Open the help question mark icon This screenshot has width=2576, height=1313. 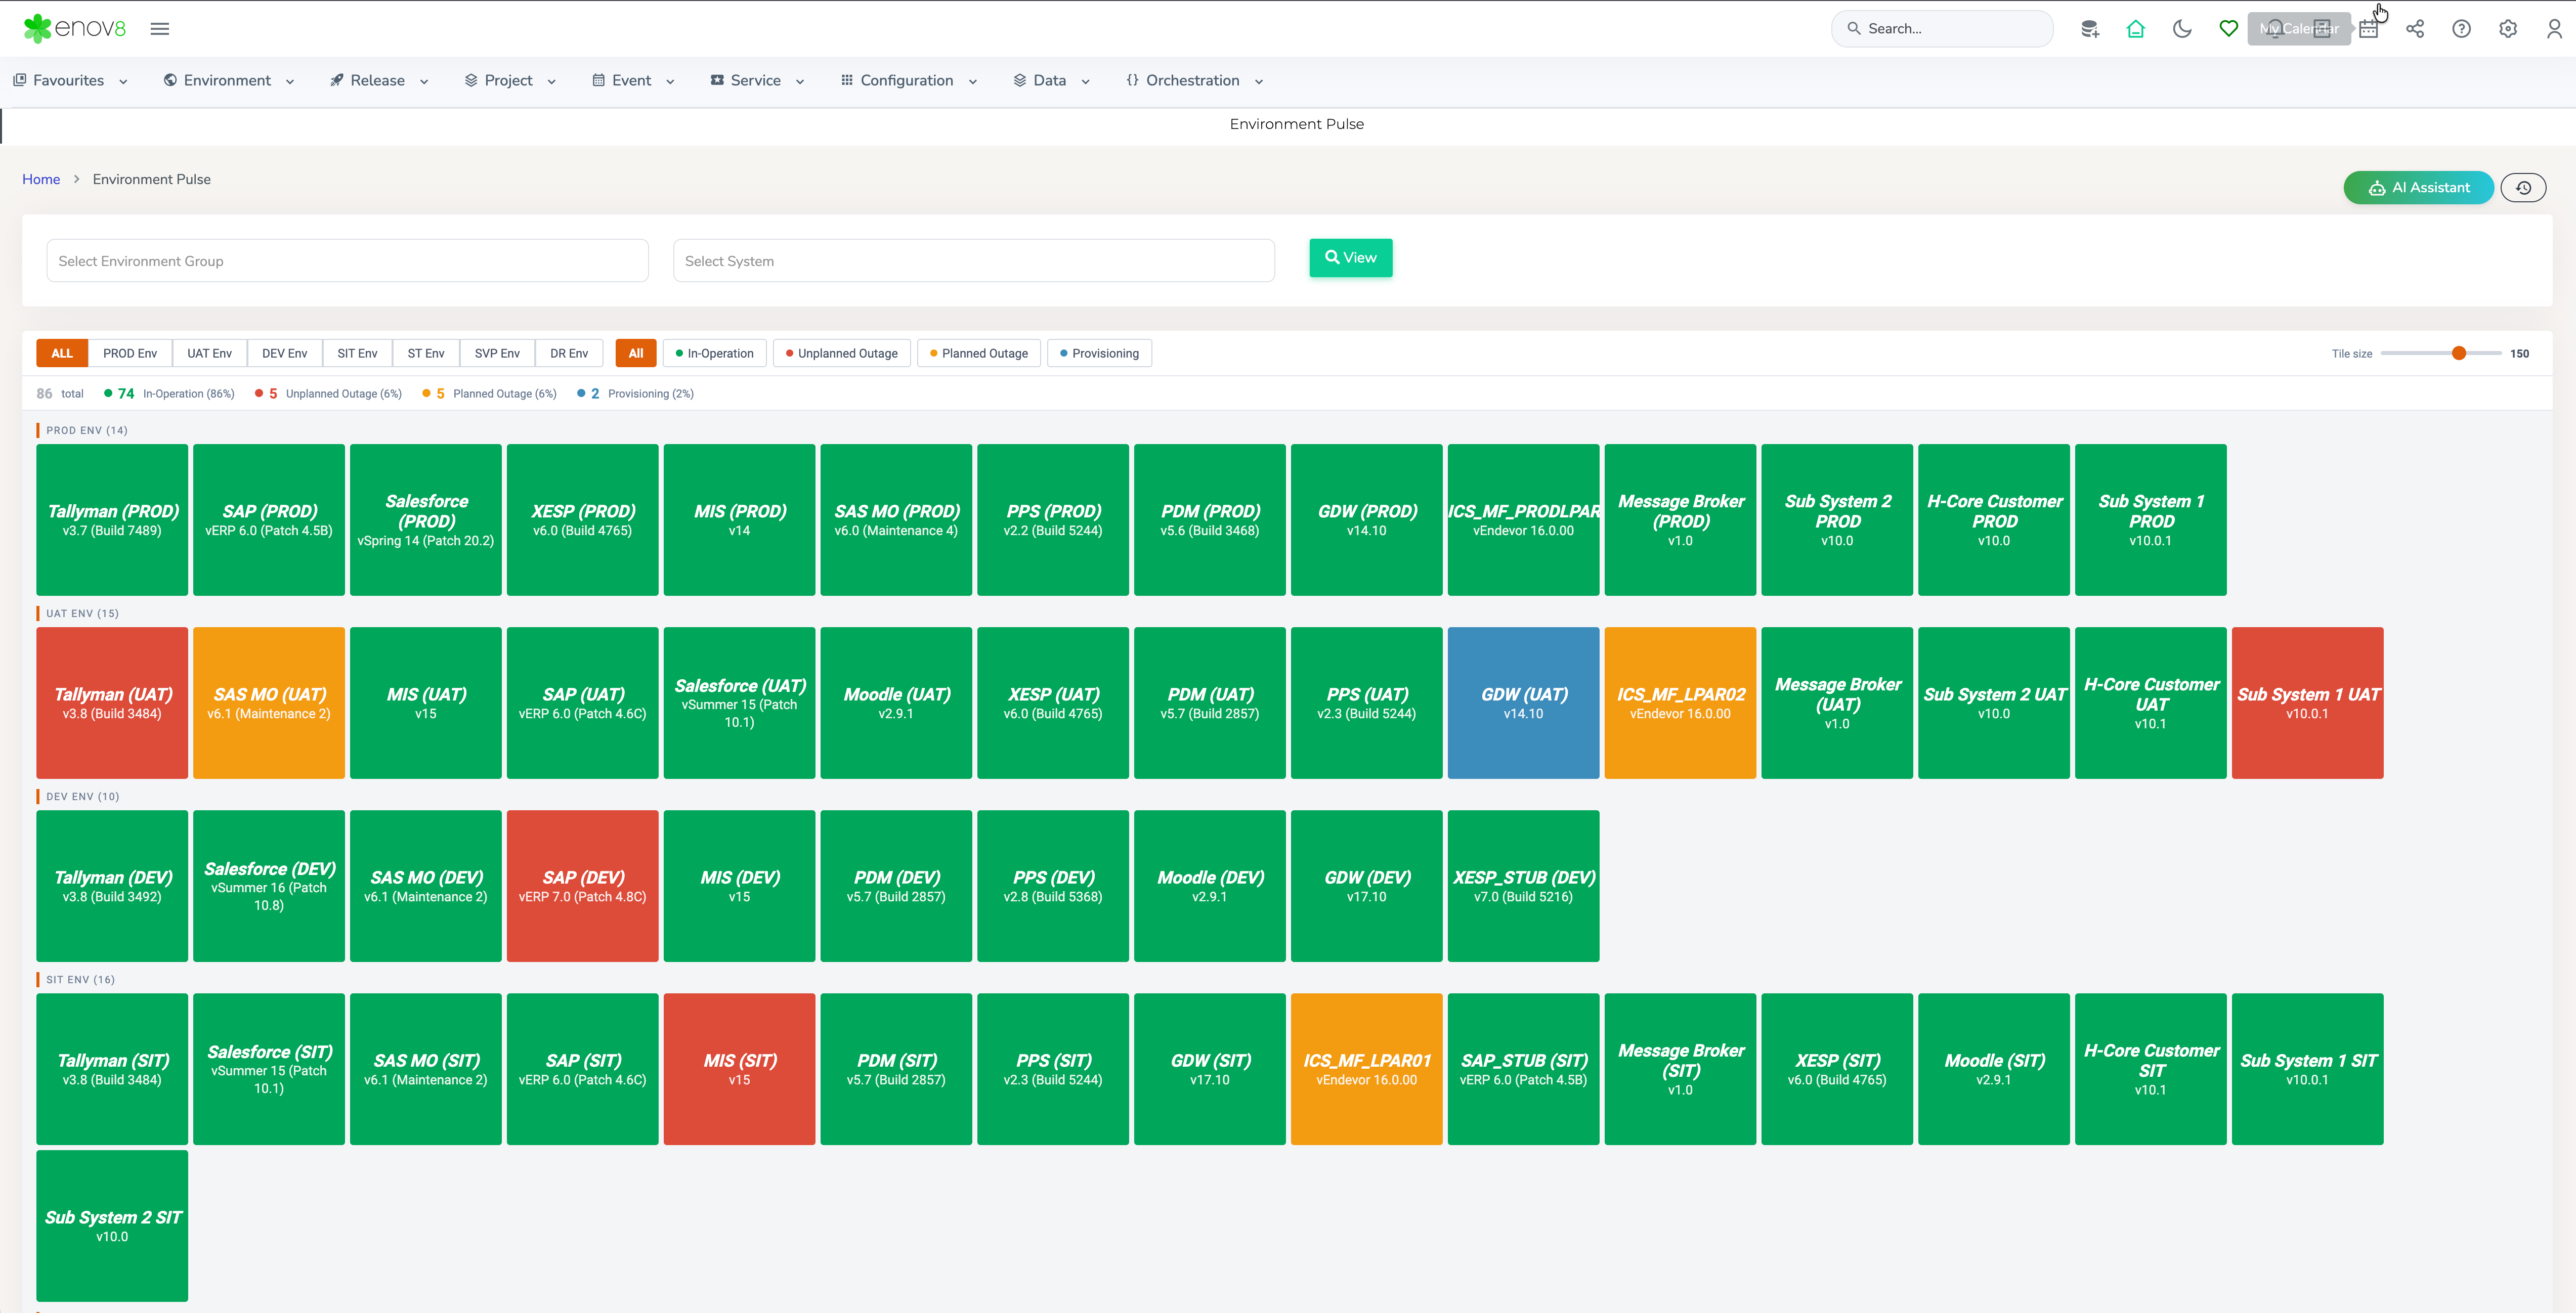2461,29
